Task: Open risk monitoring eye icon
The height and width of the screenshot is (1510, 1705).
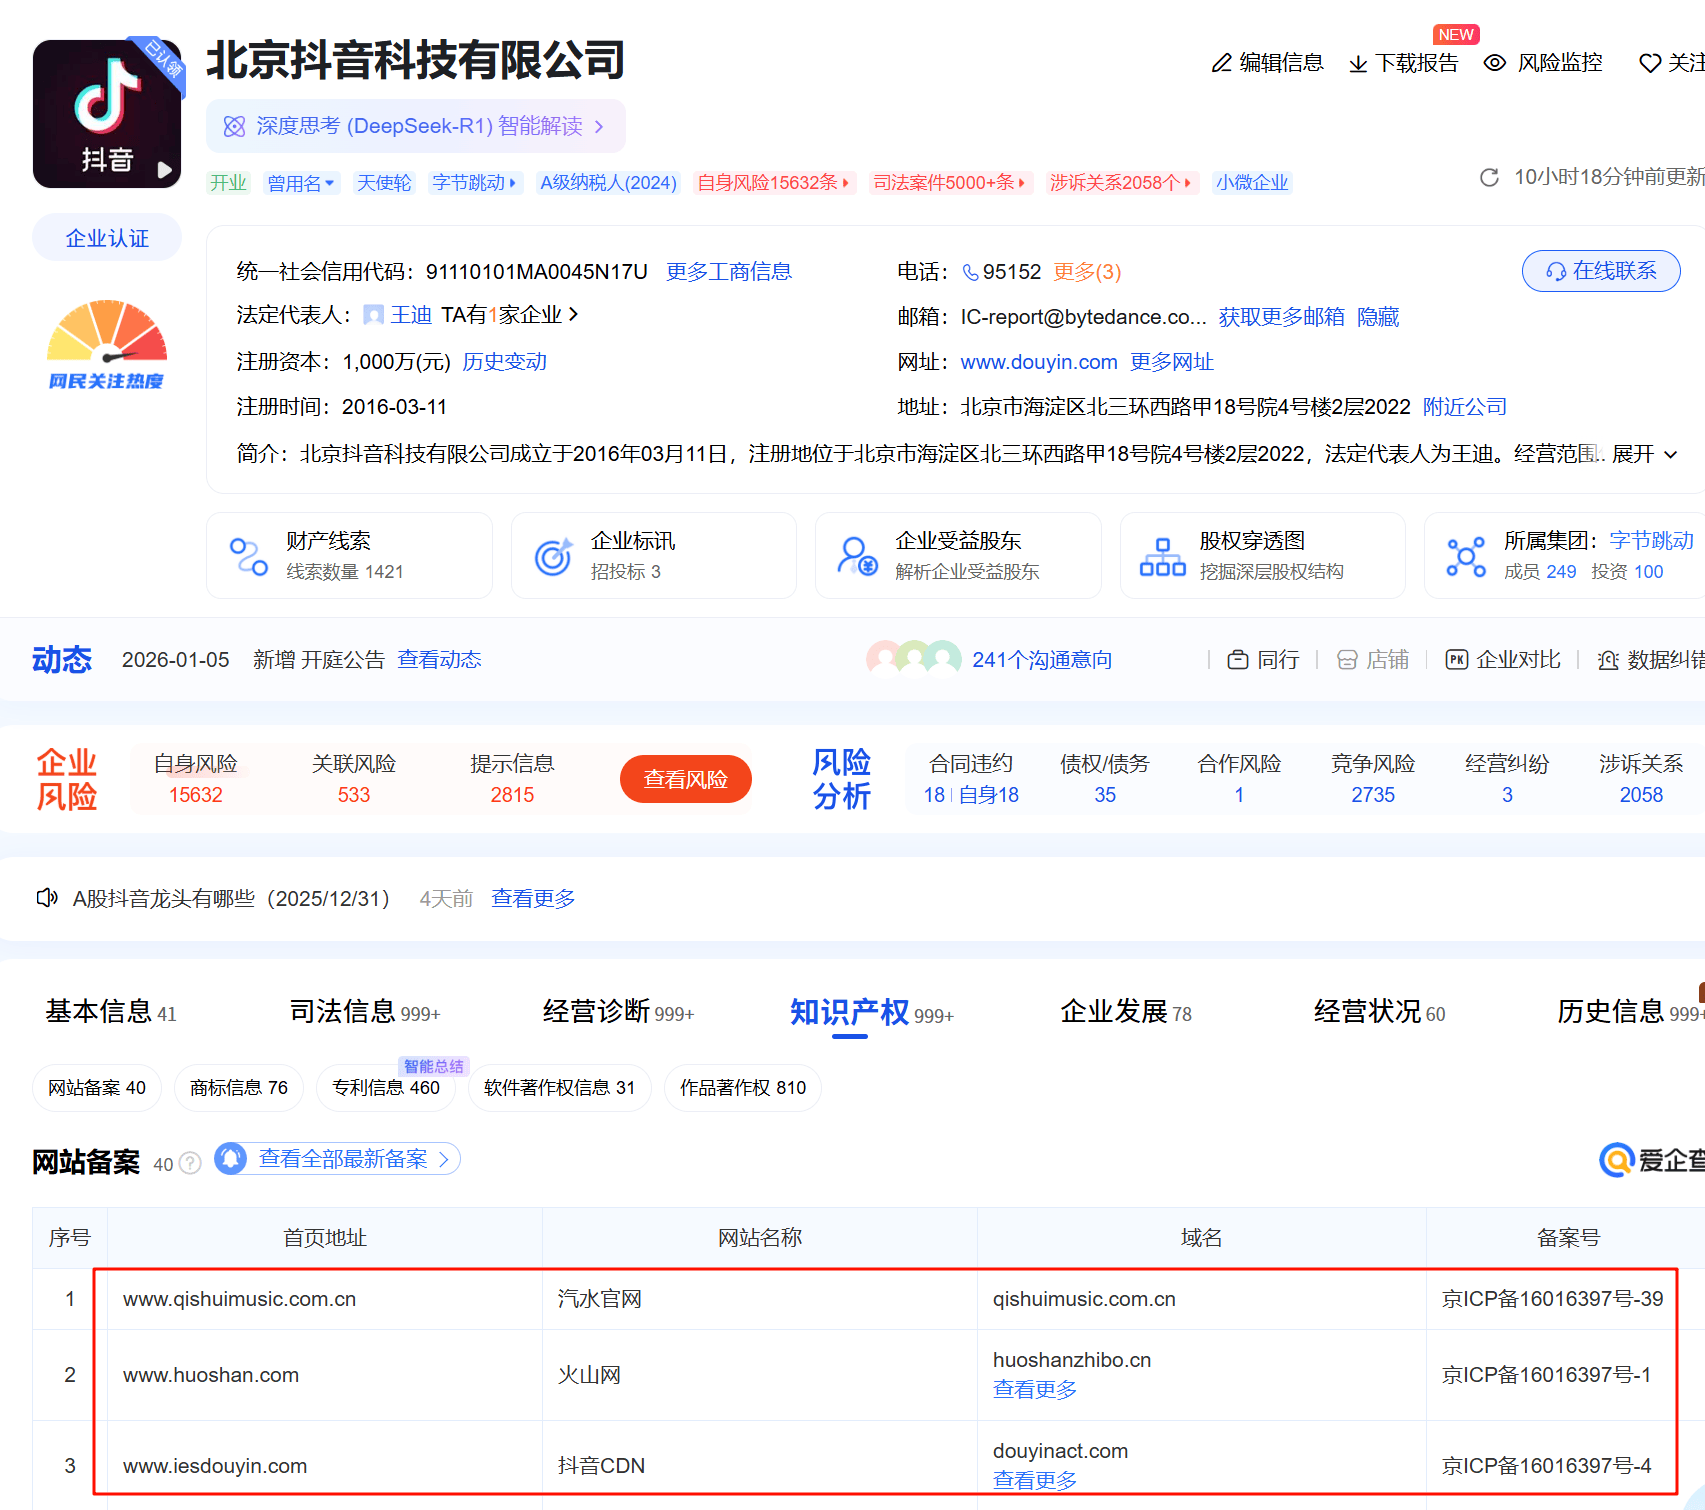Action: pyautogui.click(x=1494, y=63)
